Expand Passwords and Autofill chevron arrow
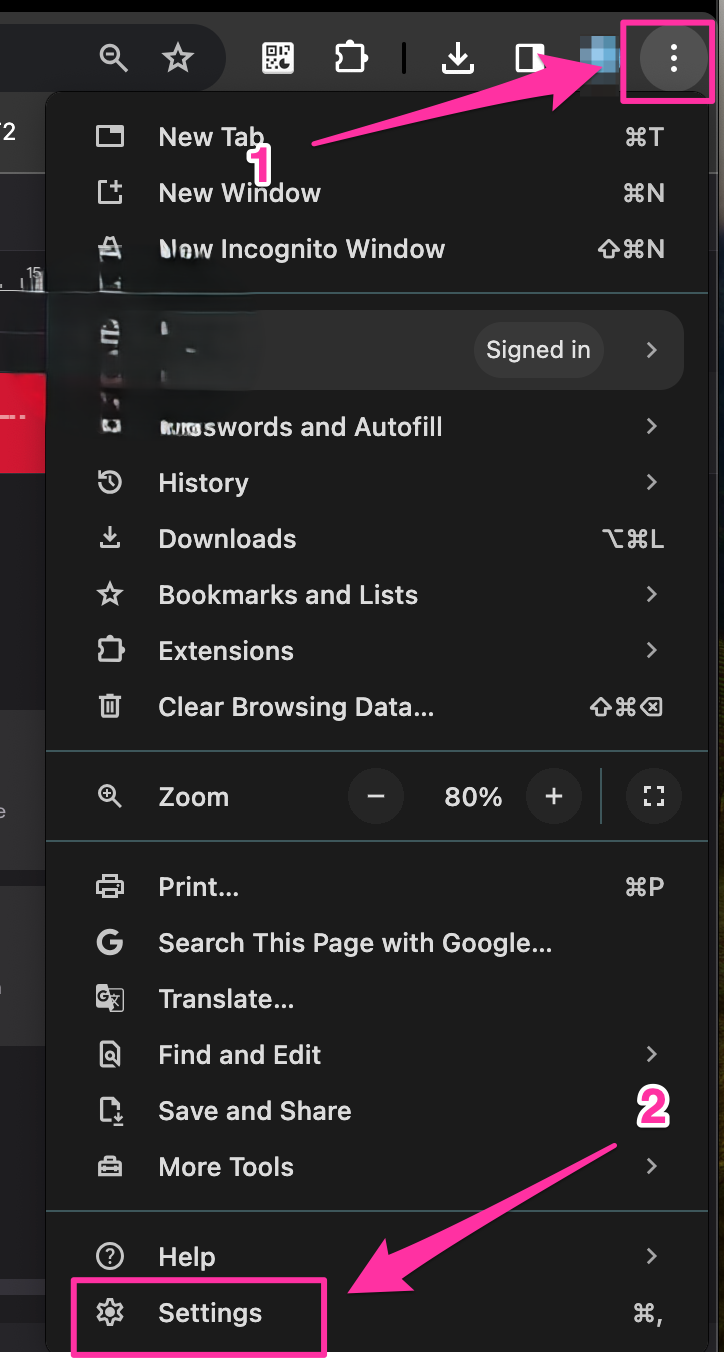Viewport: 724px width, 1358px height. (652, 427)
